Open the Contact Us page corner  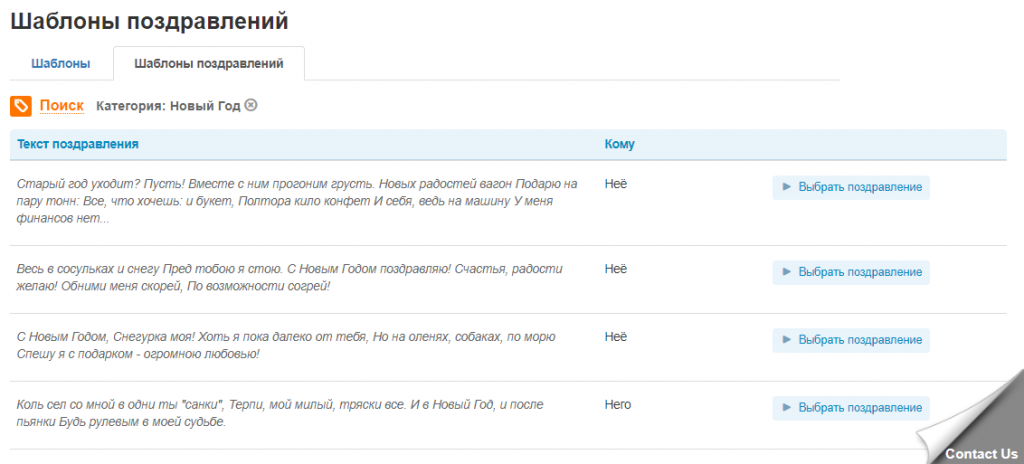click(x=980, y=453)
